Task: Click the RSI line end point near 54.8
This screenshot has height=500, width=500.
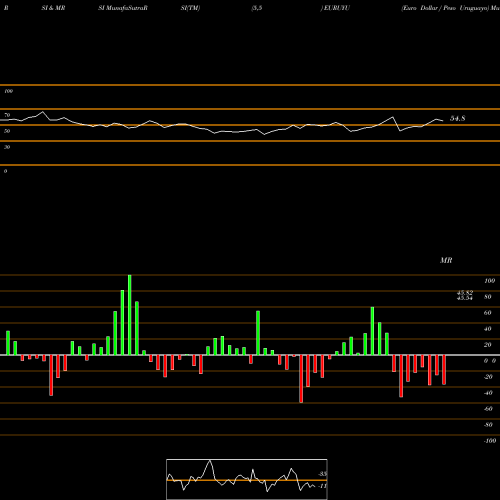Action: tap(443, 120)
